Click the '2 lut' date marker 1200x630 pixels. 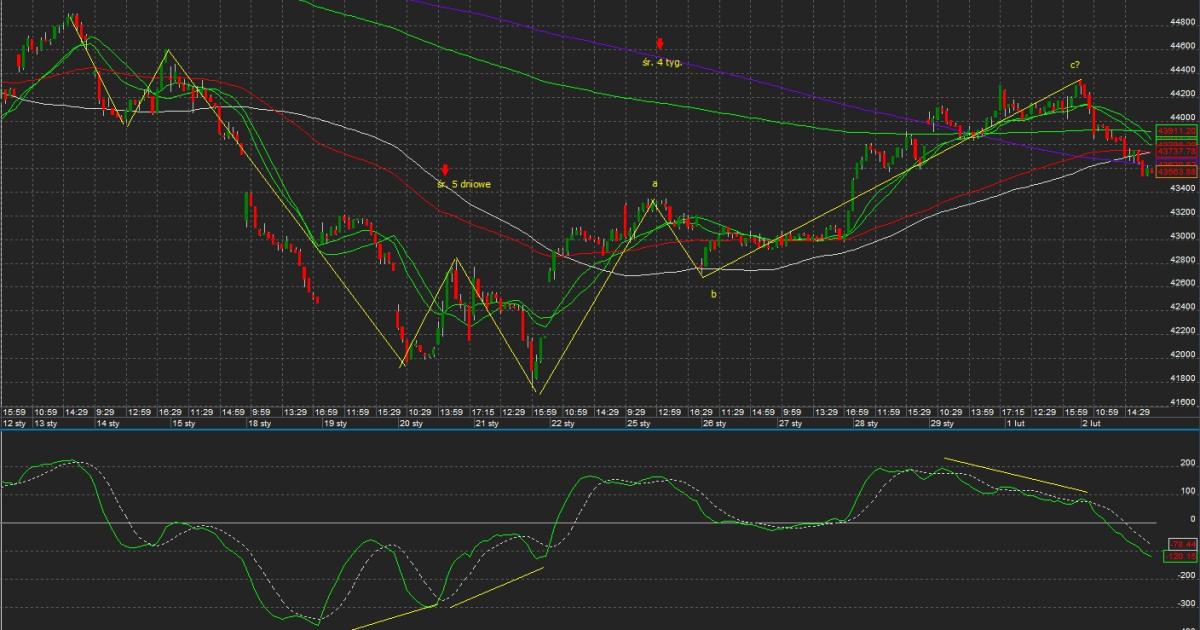[1091, 424]
